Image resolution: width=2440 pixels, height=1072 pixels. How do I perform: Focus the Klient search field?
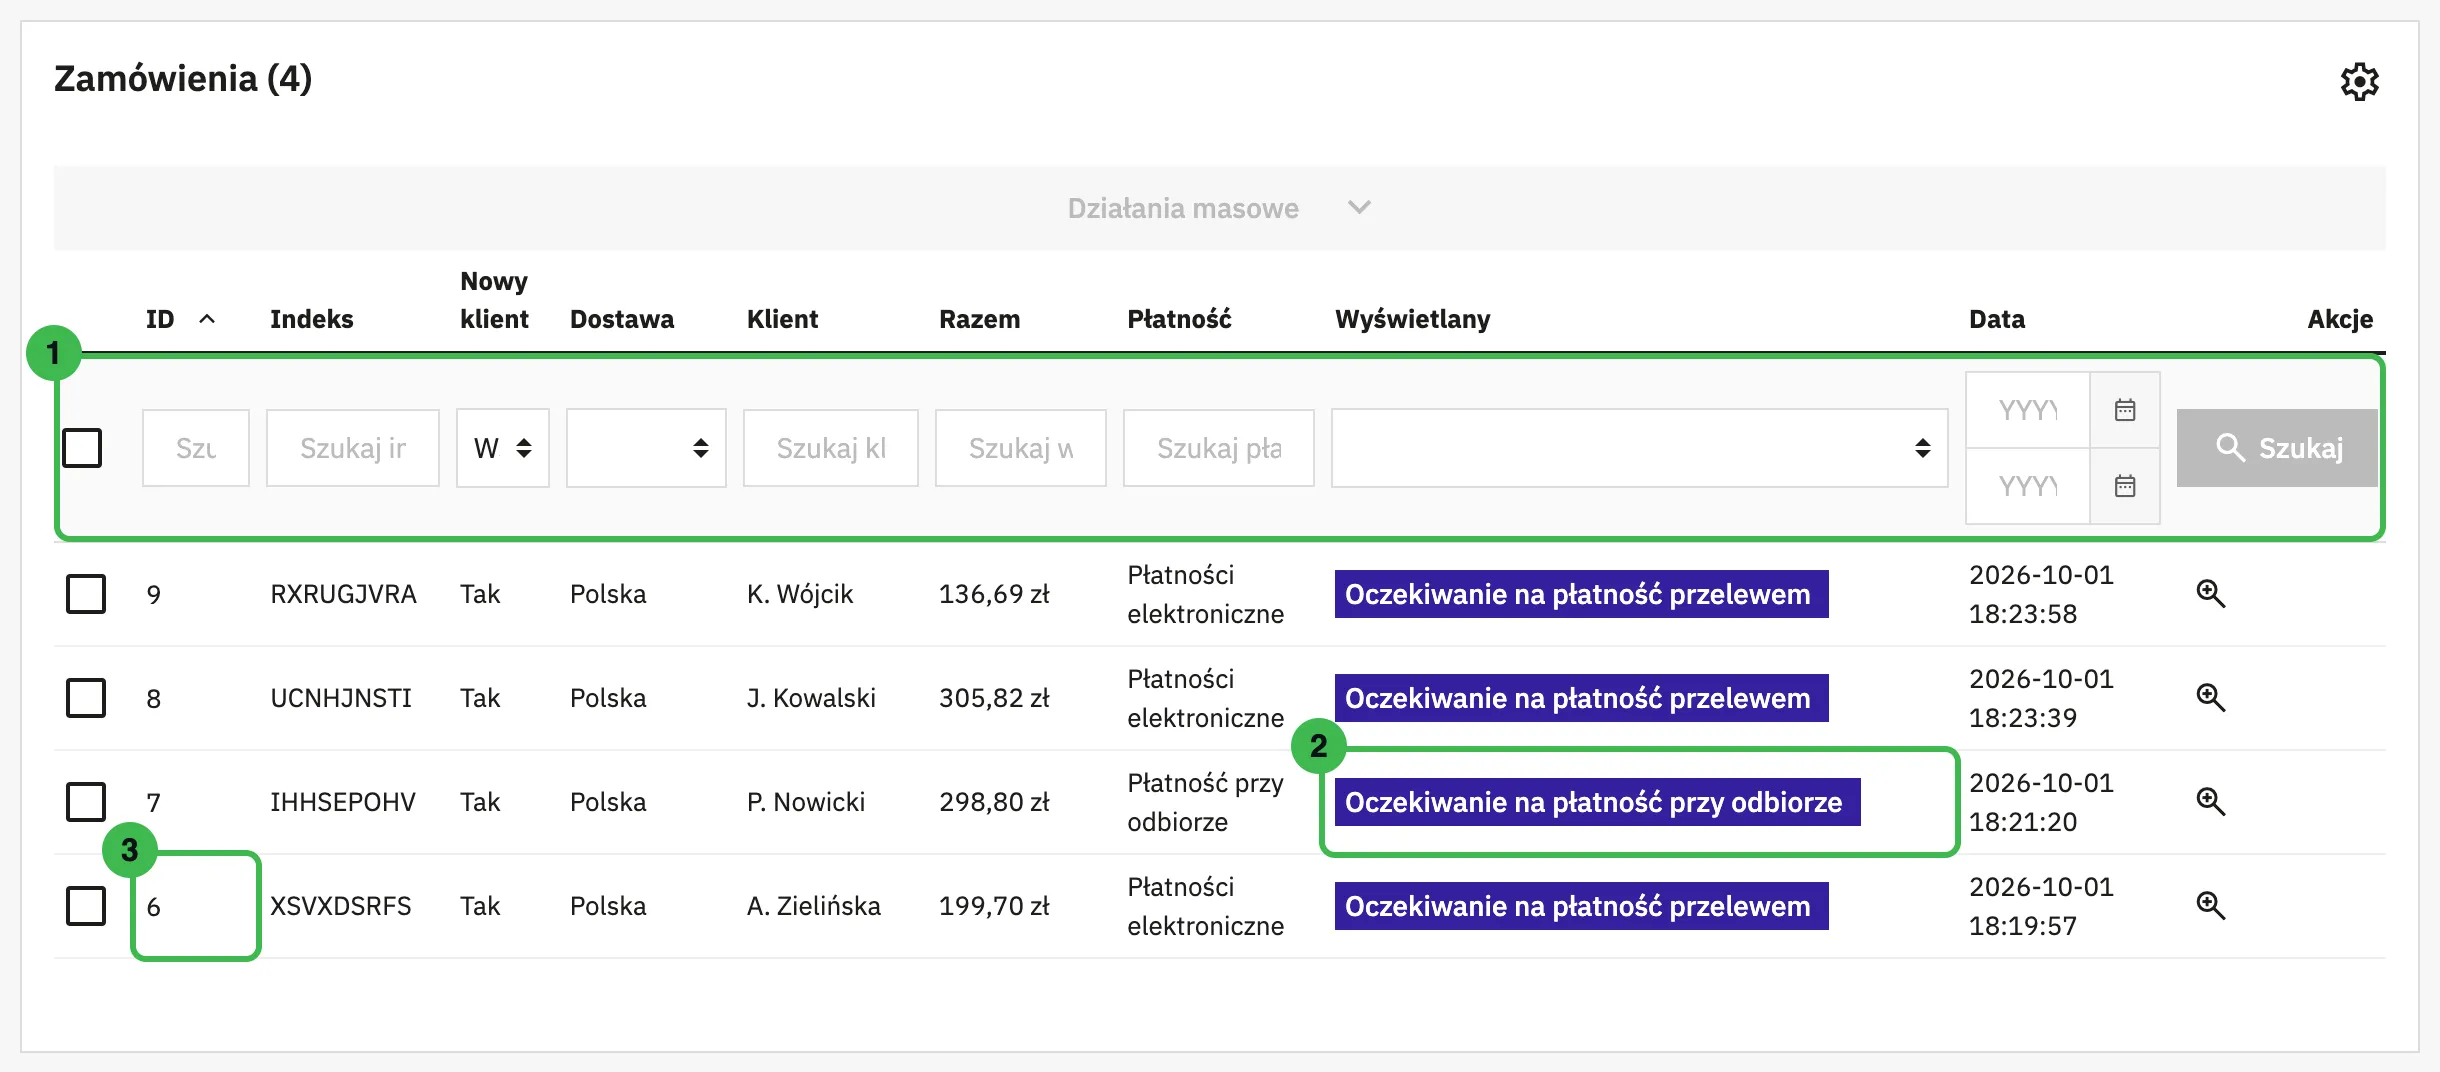click(831, 448)
